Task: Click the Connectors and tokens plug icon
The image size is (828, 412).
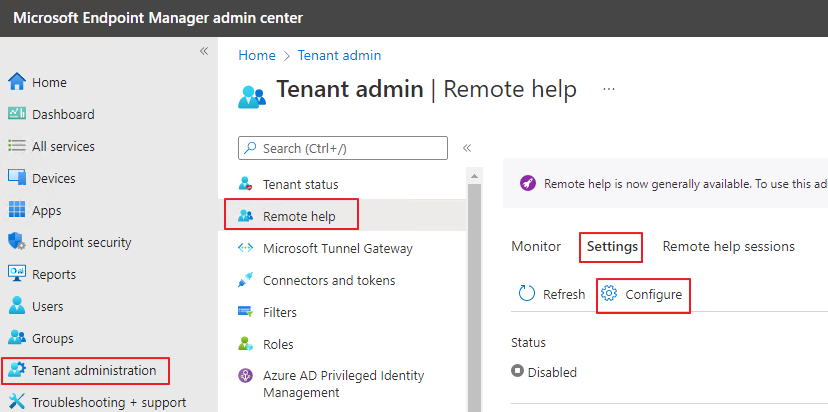Action: tap(246, 280)
